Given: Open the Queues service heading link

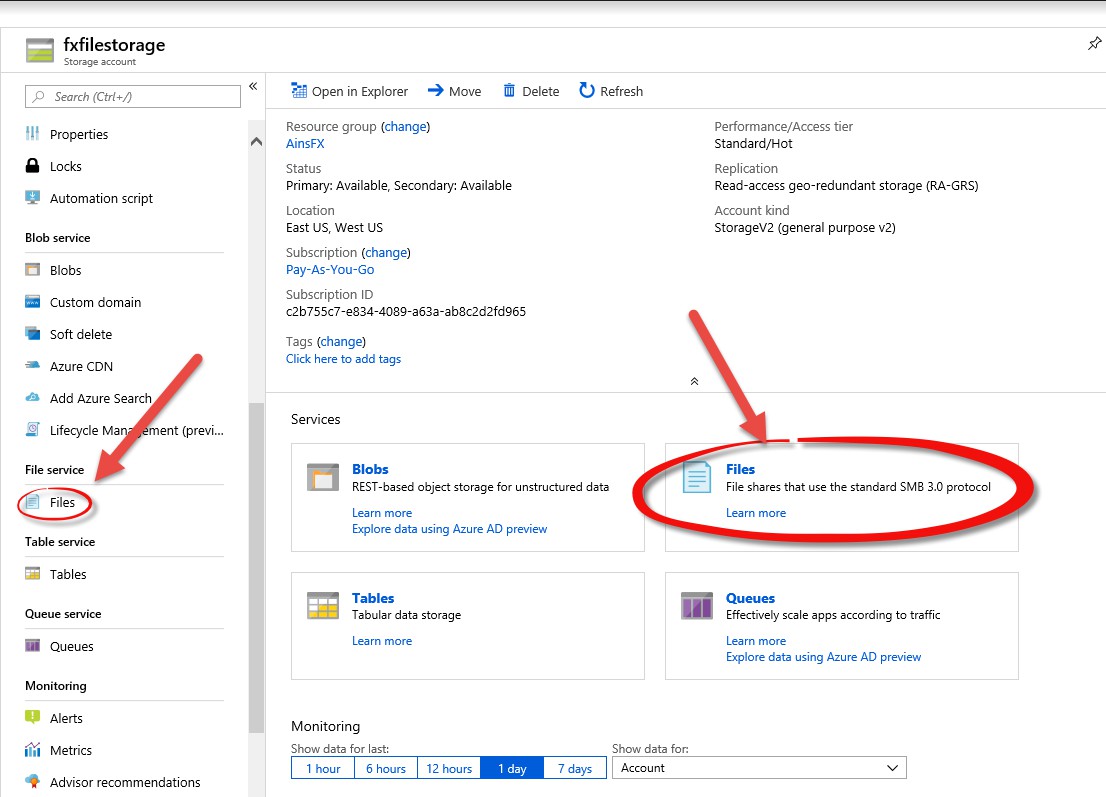Looking at the screenshot, I should pyautogui.click(x=750, y=598).
